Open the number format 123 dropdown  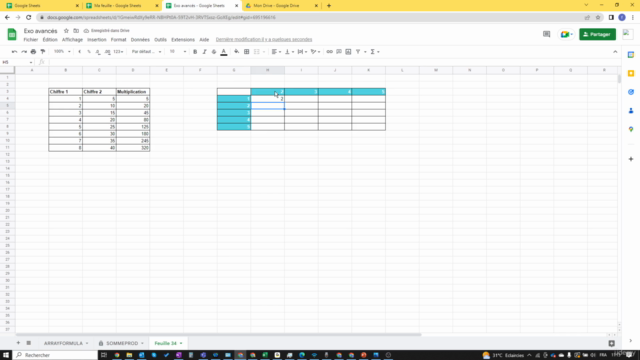click(x=118, y=52)
